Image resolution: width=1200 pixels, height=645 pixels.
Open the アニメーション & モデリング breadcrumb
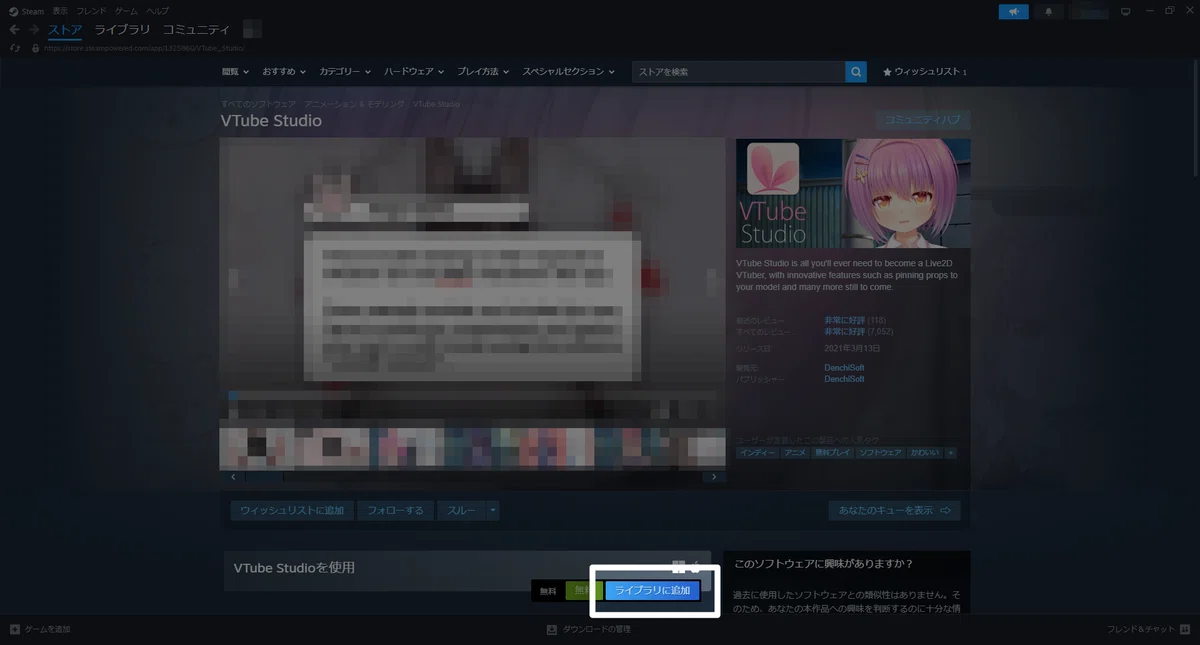pyautogui.click(x=354, y=104)
